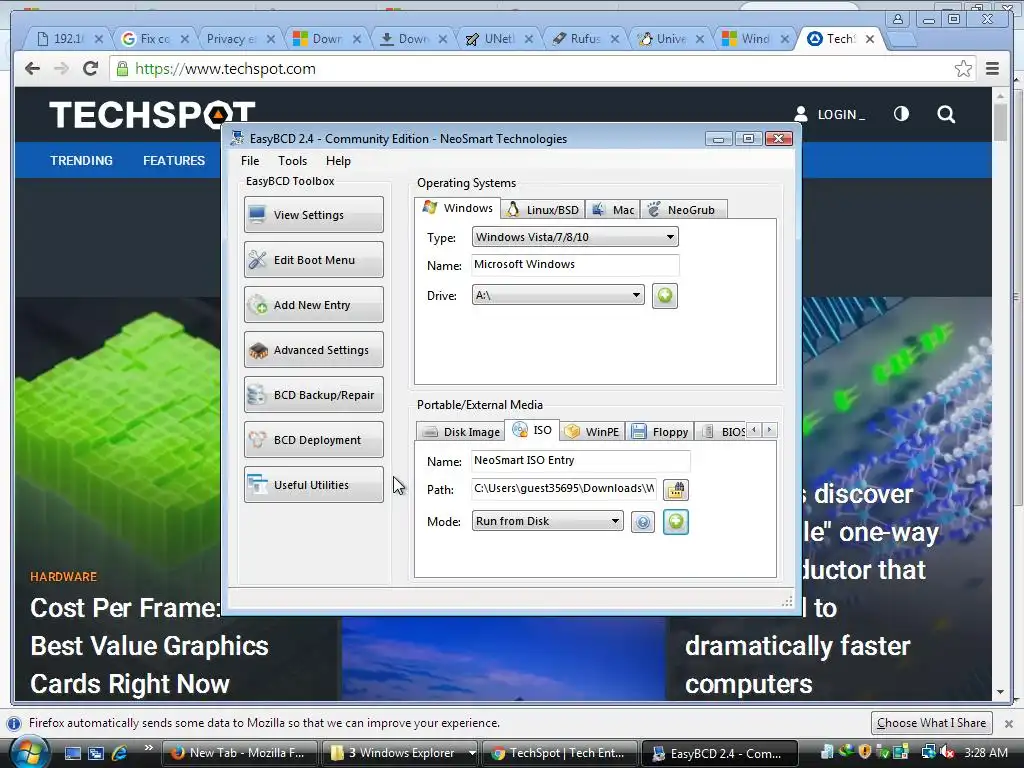This screenshot has height=768, width=1024.
Task: Open BCD Backup/Repair section
Action: click(x=313, y=395)
